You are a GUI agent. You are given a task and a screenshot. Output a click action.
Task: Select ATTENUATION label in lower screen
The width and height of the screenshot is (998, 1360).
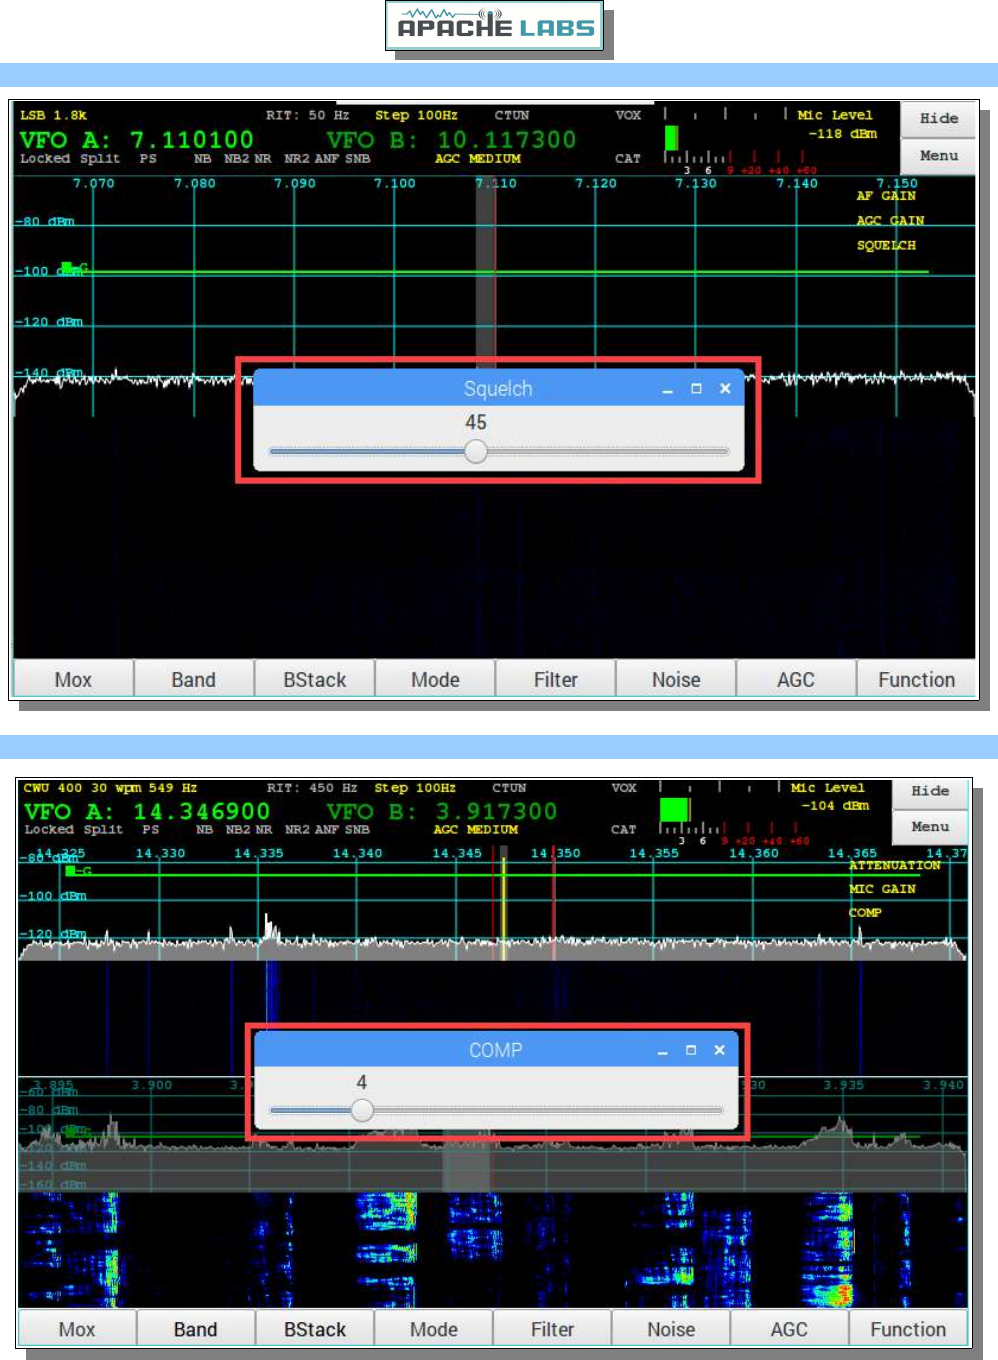point(895,865)
